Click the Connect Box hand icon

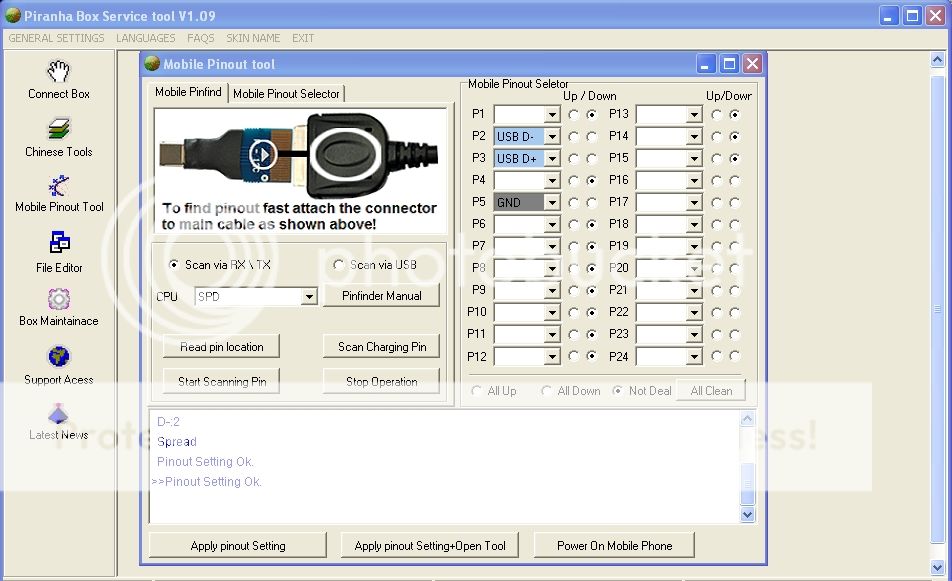click(59, 71)
